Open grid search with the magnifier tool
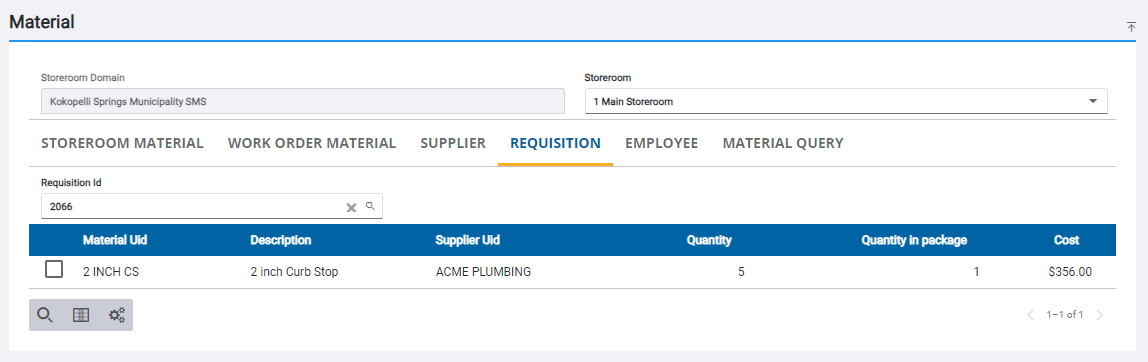This screenshot has width=1148, height=362. [x=45, y=315]
